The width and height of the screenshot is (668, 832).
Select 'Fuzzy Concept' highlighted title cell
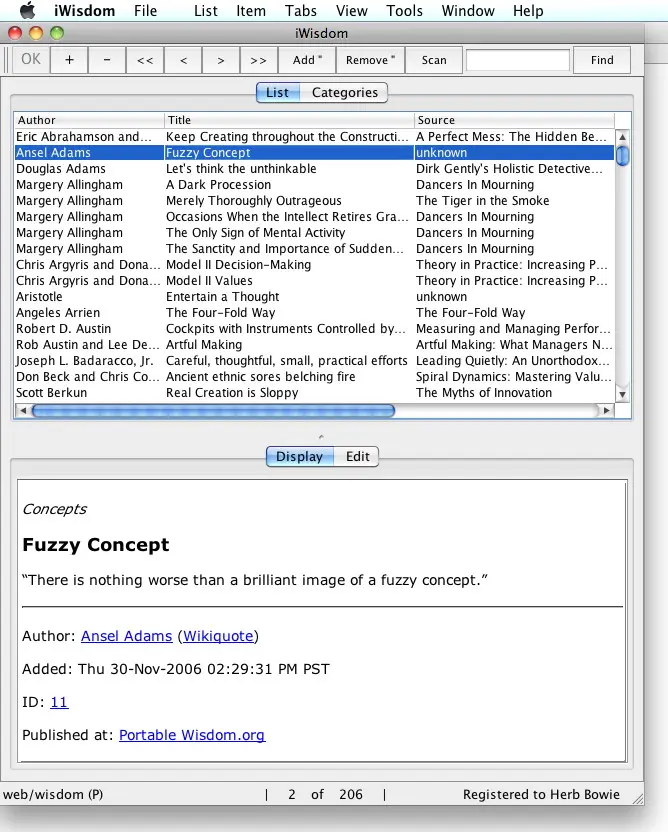pyautogui.click(x=289, y=153)
